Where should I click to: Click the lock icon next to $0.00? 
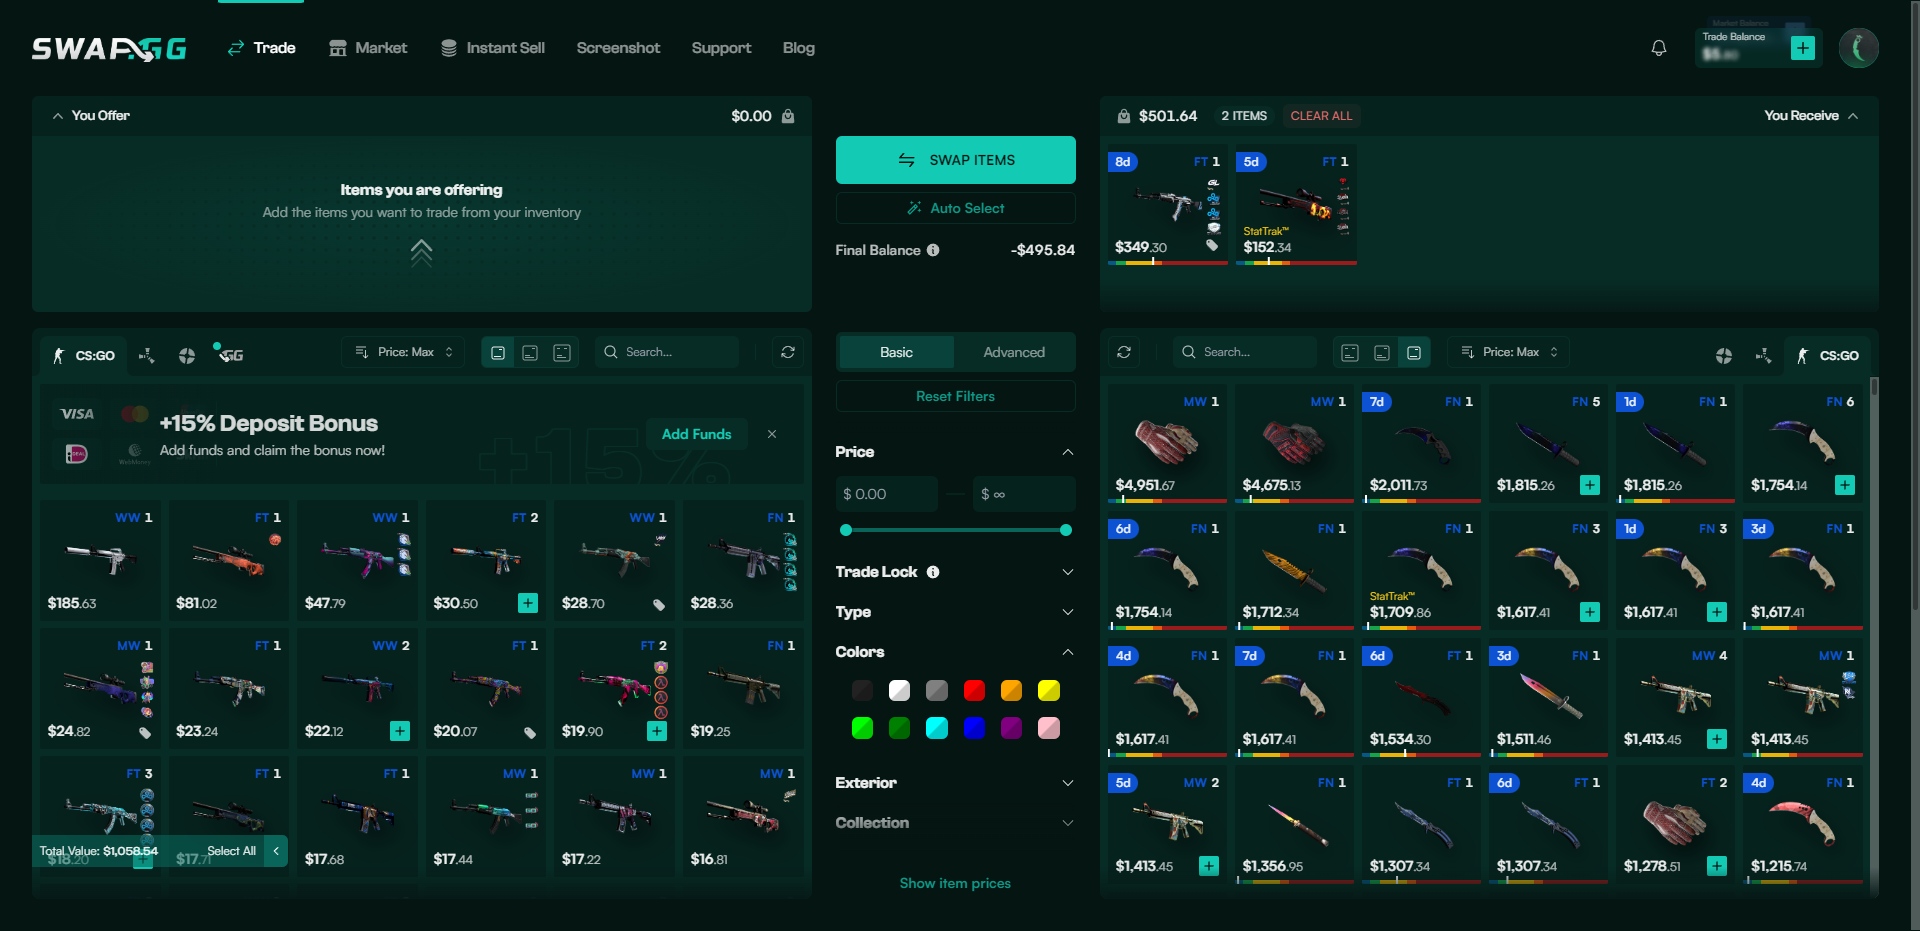coord(788,116)
